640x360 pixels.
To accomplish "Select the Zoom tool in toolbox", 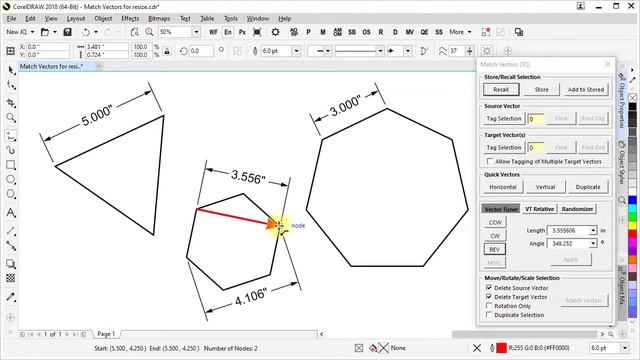I will [11, 118].
